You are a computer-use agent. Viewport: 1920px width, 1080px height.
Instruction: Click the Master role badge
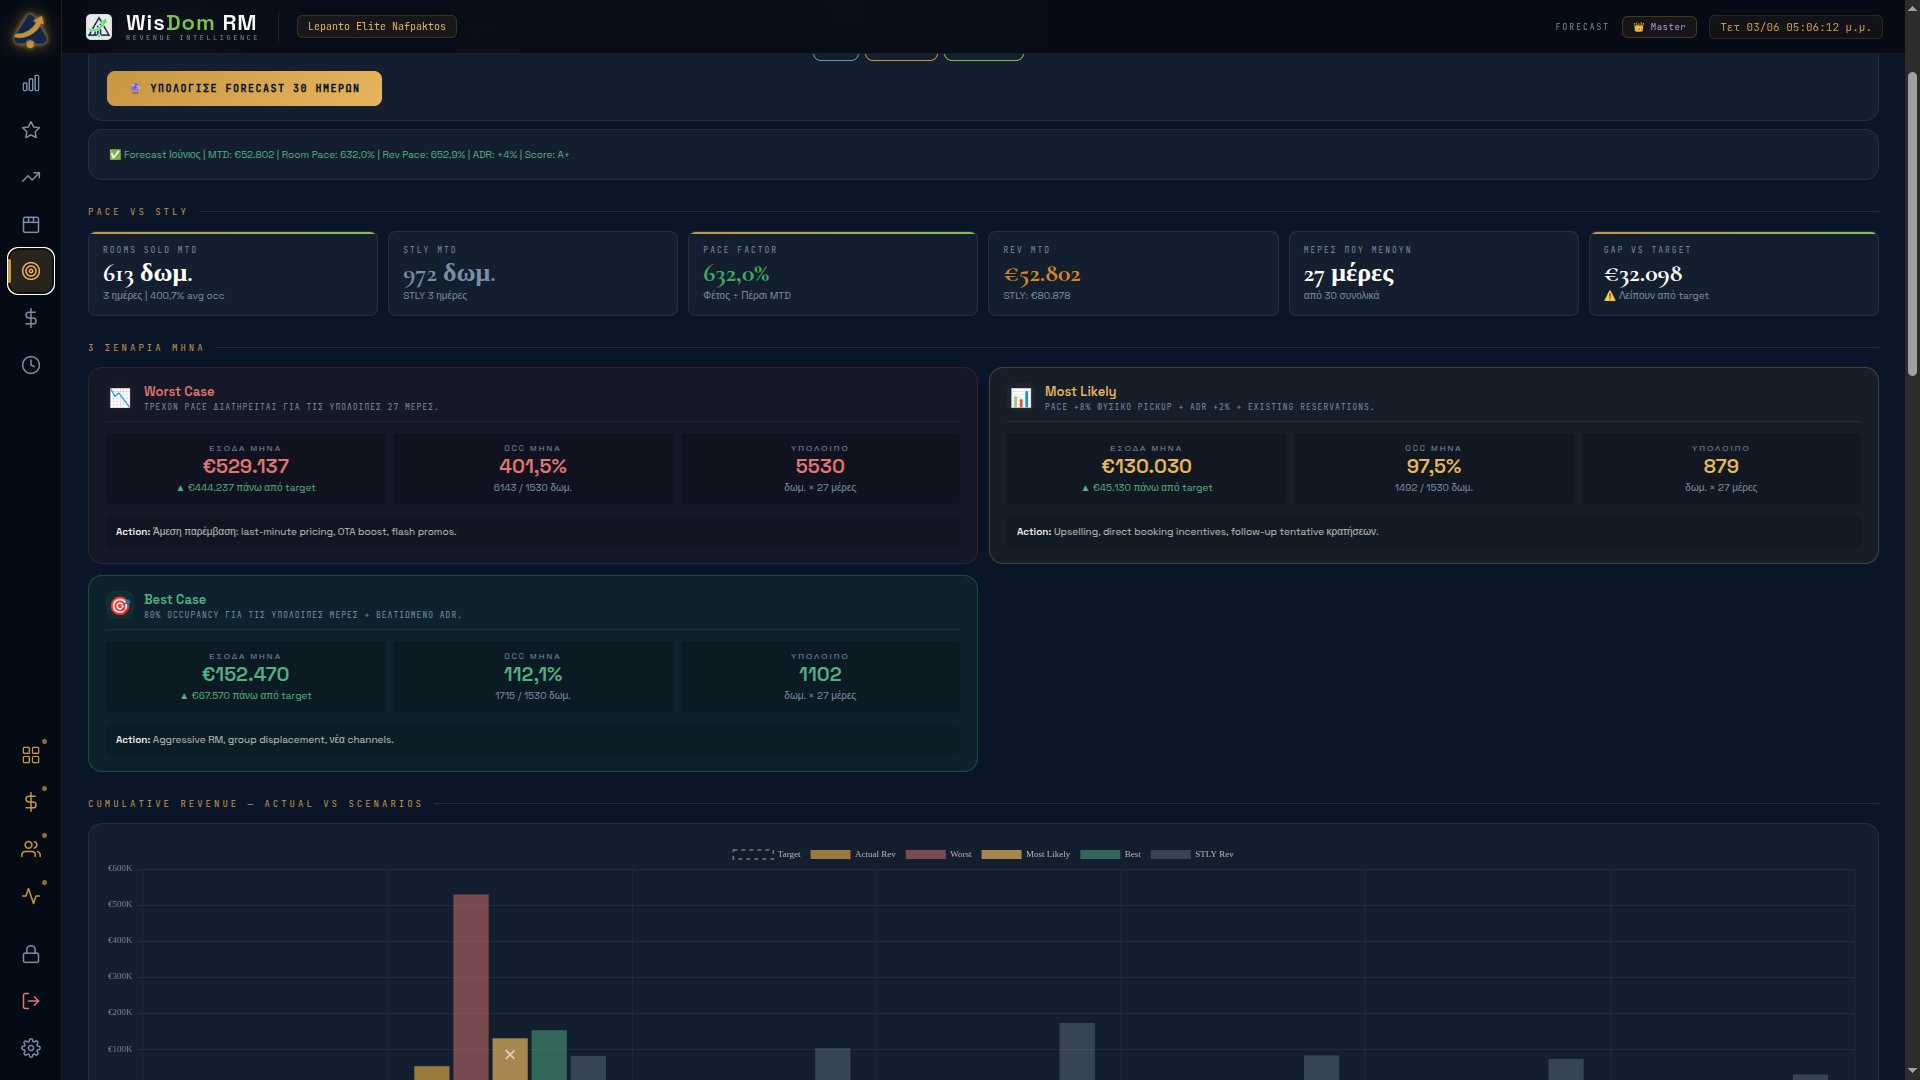pos(1659,27)
